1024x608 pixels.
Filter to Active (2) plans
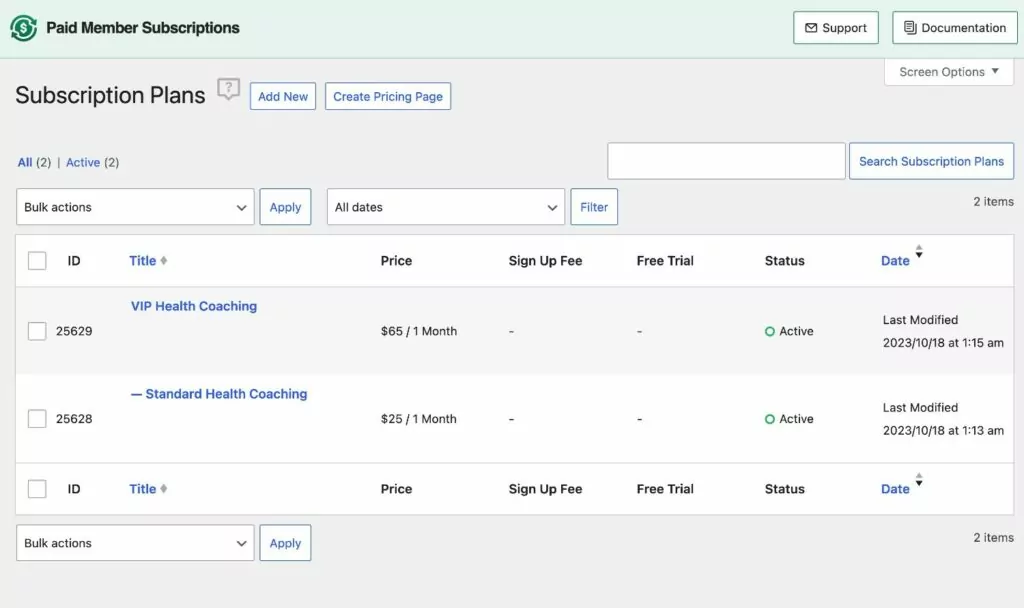92,163
